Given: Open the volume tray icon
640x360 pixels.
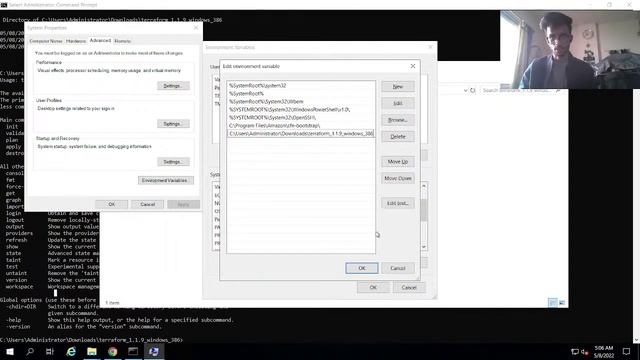Looking at the screenshot, I should [584, 352].
